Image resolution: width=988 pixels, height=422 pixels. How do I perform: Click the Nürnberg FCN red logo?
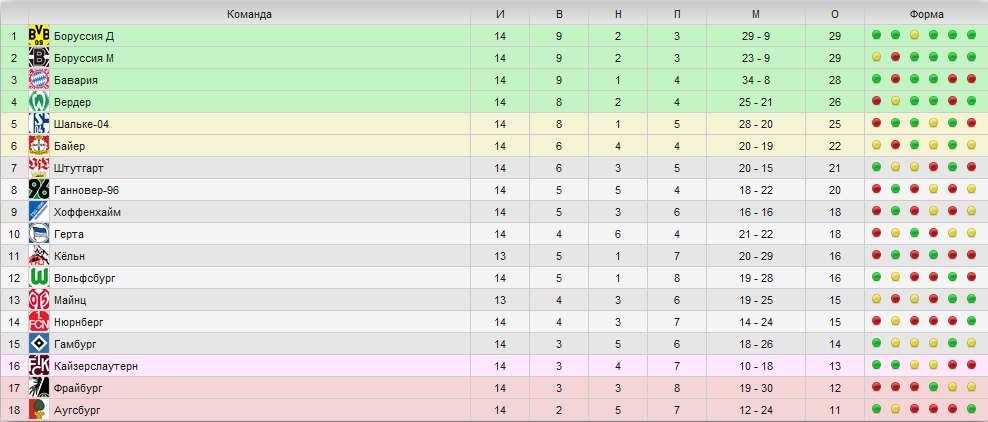coord(39,322)
